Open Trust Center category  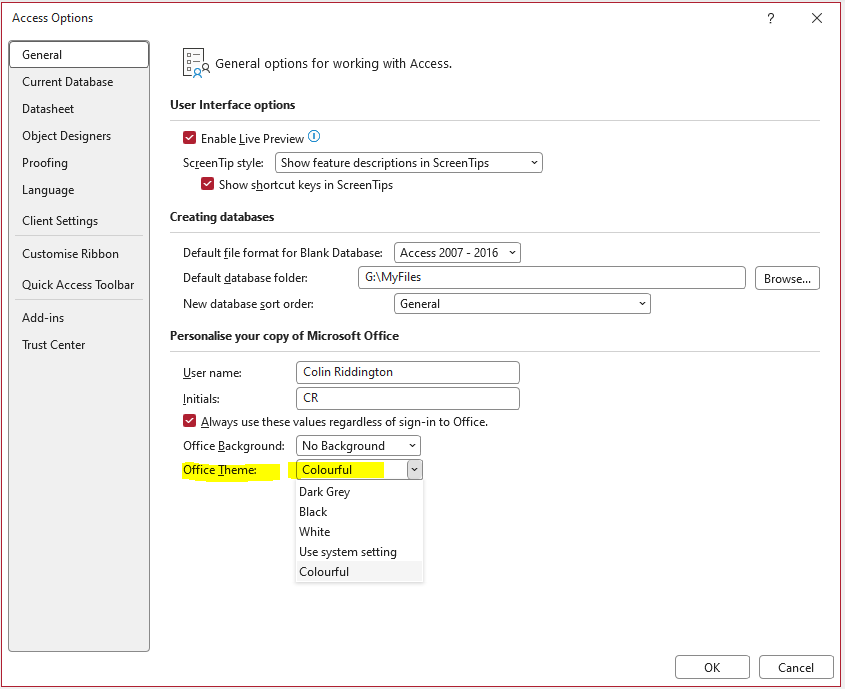click(x=79, y=345)
